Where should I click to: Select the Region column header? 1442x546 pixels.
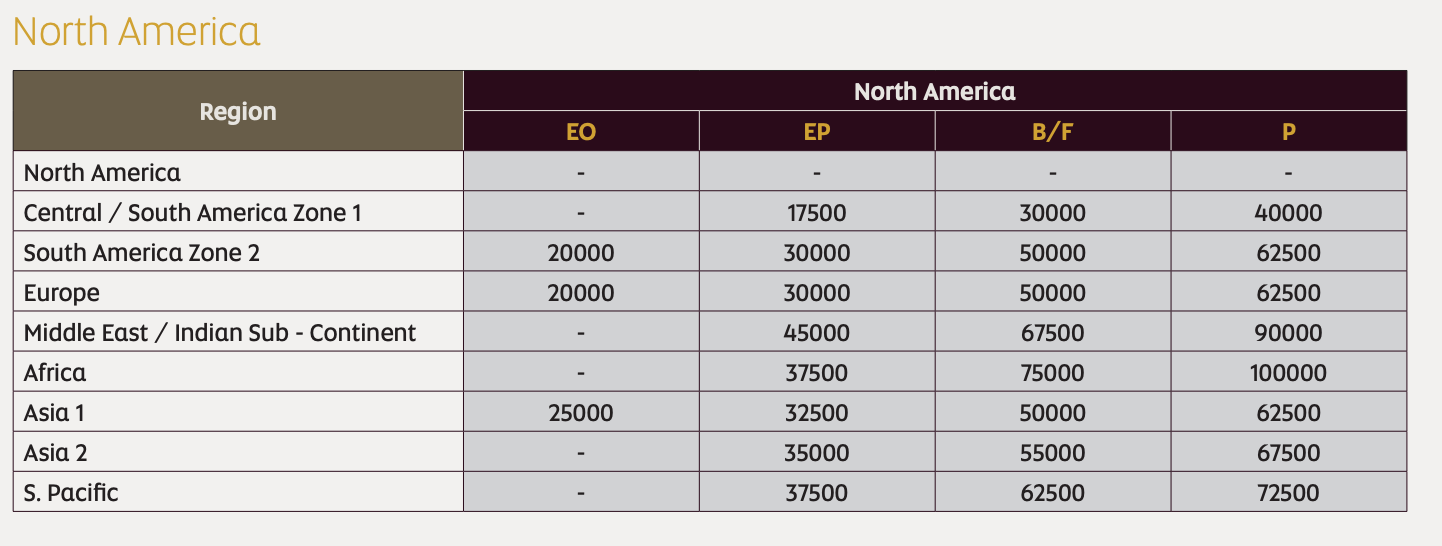click(x=238, y=111)
